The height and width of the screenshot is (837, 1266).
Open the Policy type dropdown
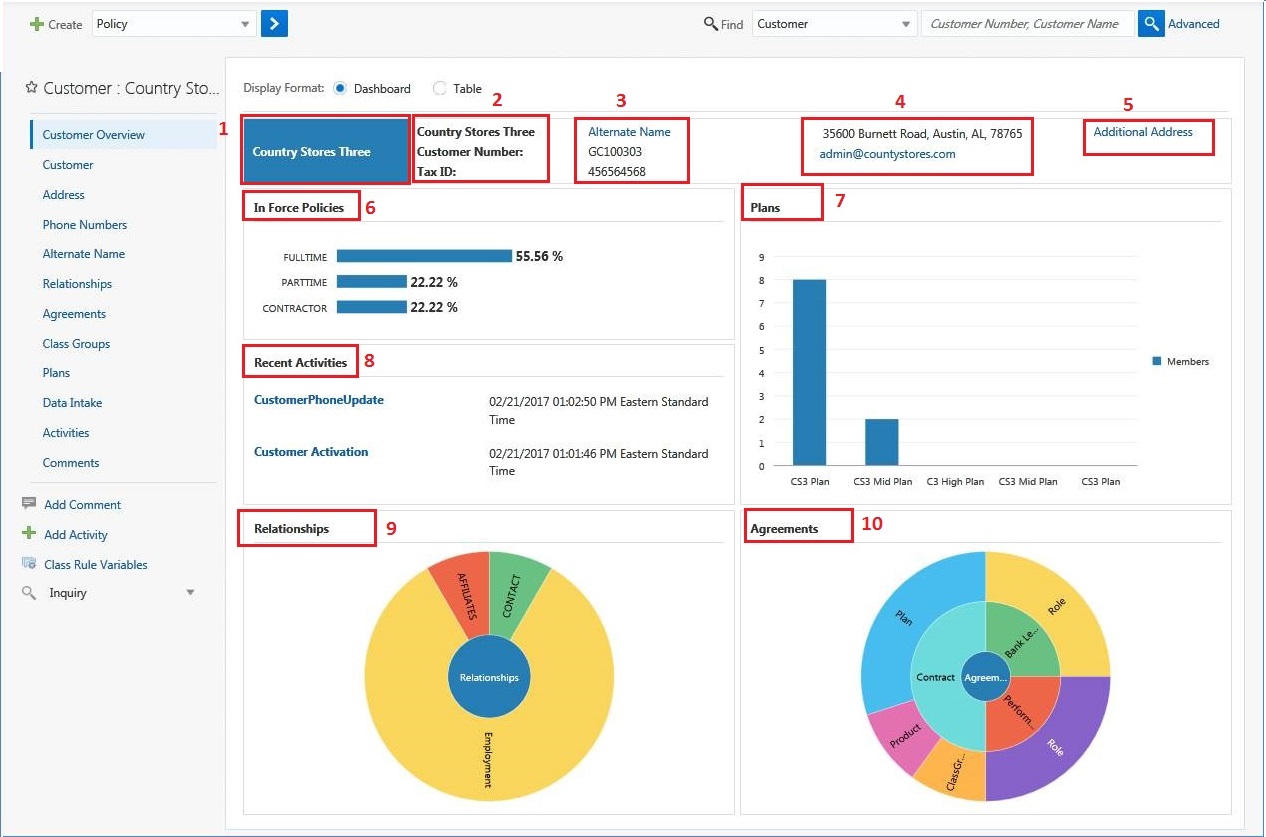pyautogui.click(x=174, y=22)
